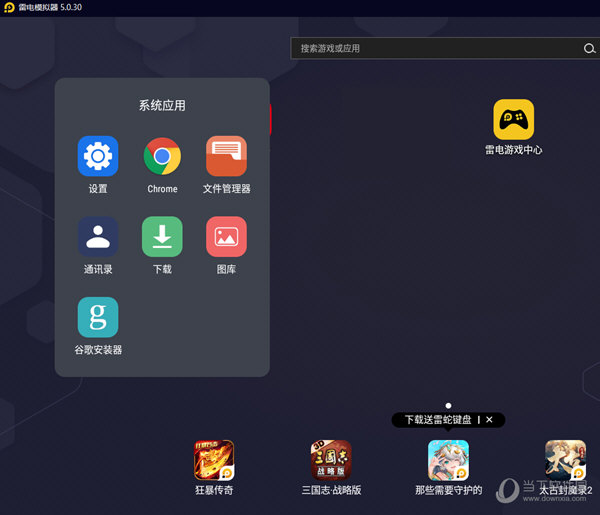Launch the 三国志·战略版 game

[331, 460]
